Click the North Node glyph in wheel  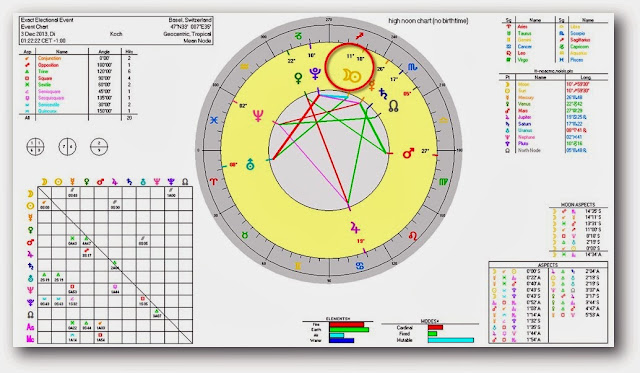393,106
